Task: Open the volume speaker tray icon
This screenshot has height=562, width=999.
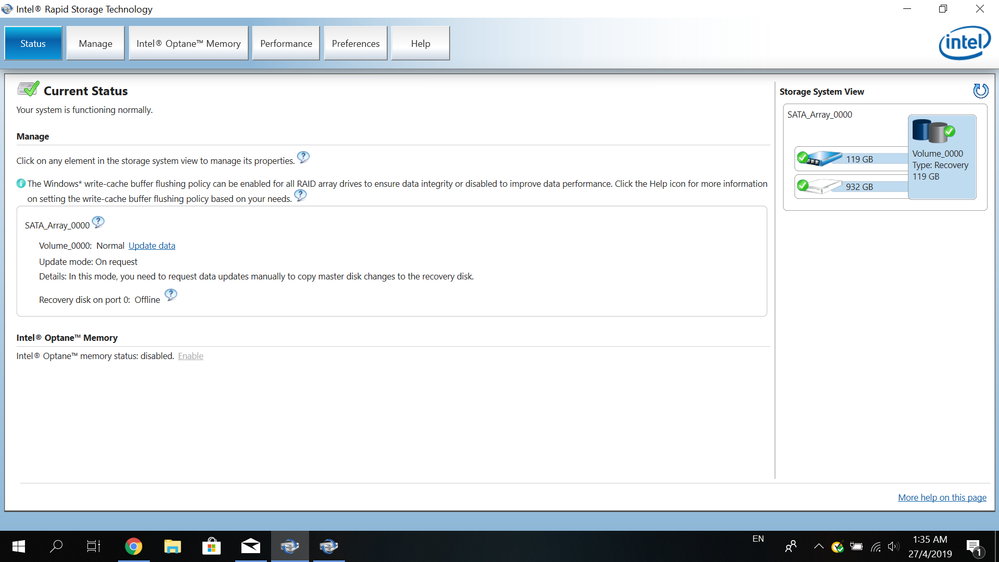Action: coord(894,547)
